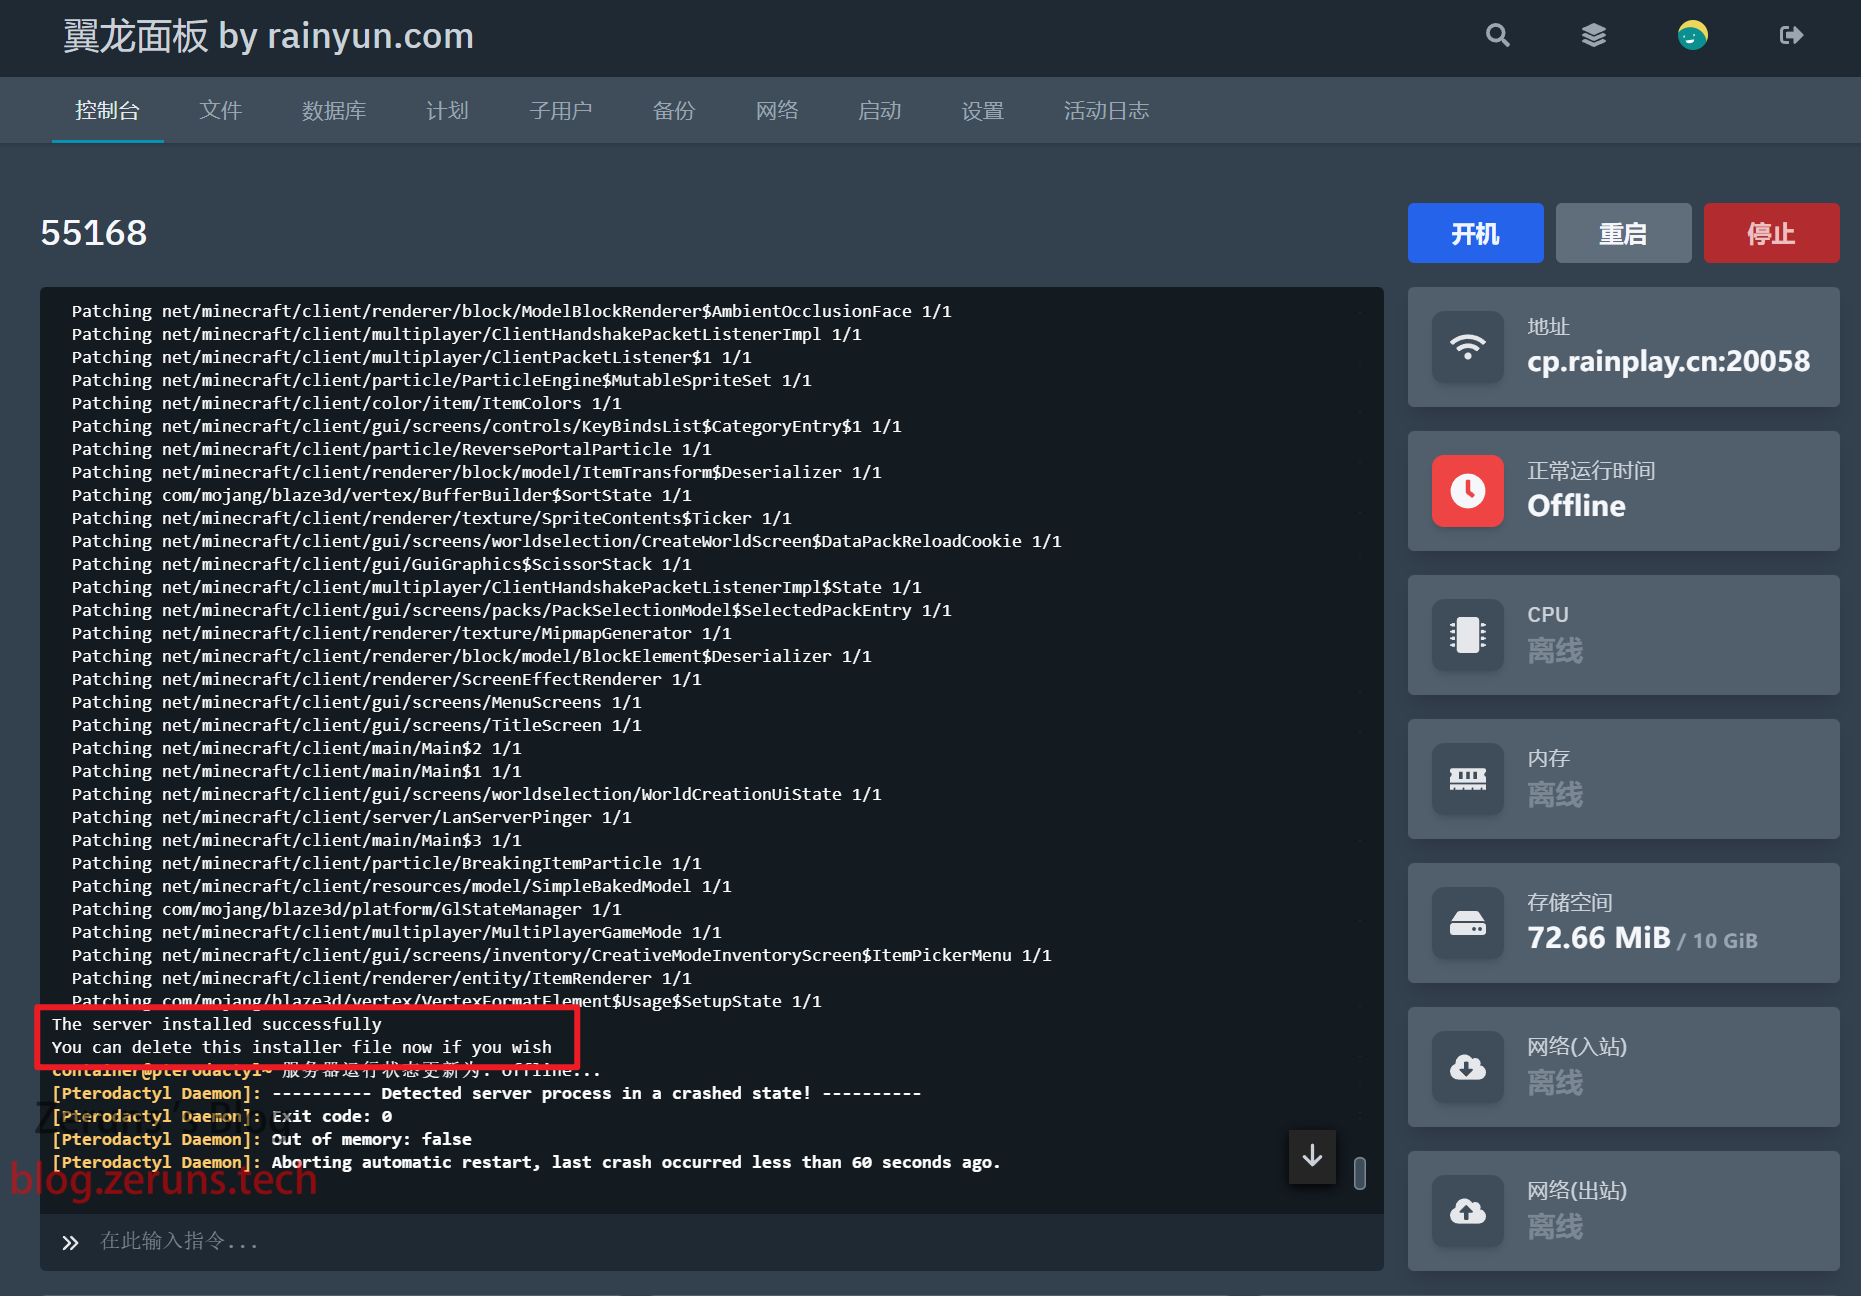The image size is (1861, 1296).
Task: Open the 数据库 tab
Action: [334, 110]
